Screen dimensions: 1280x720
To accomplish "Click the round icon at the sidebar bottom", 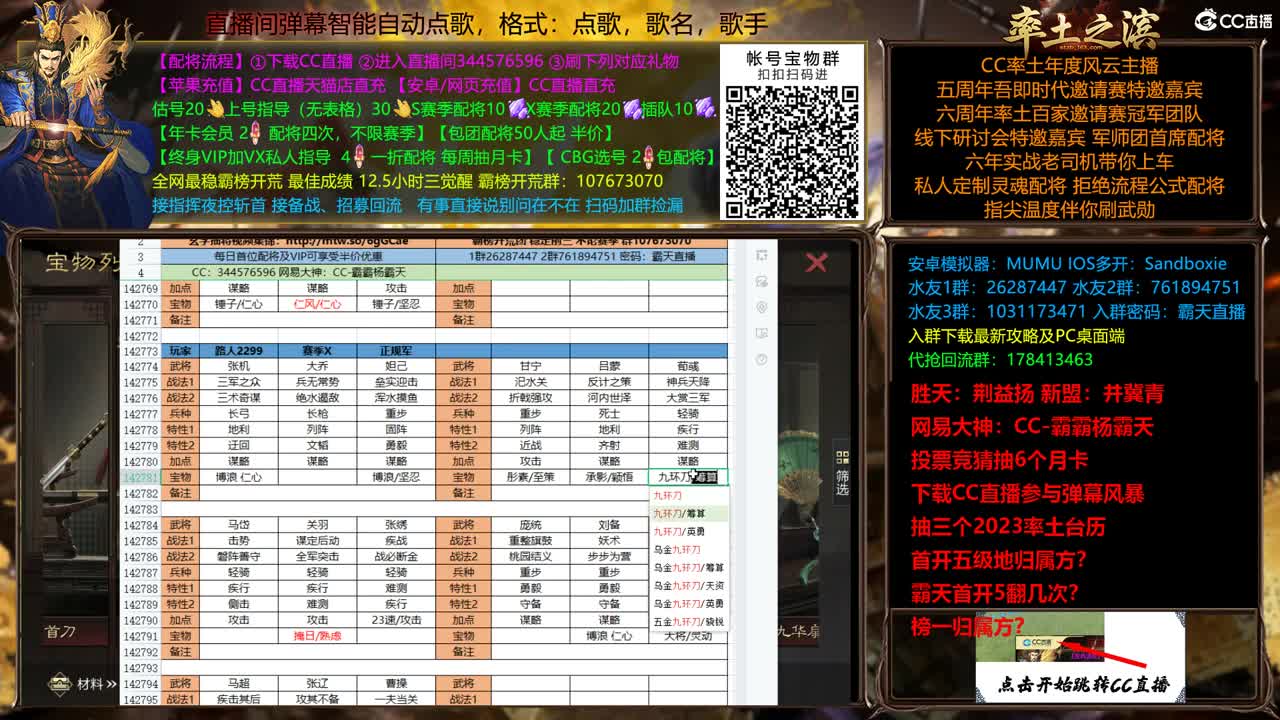I will click(x=762, y=359).
